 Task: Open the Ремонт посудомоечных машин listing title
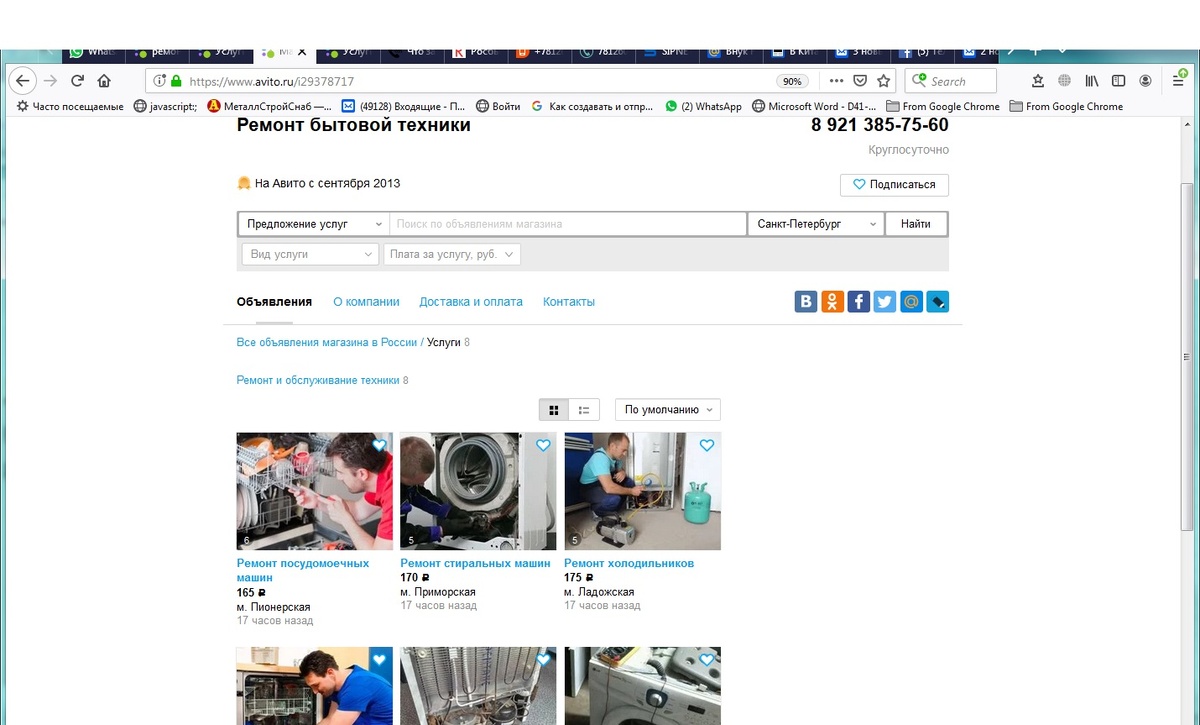tap(303, 571)
